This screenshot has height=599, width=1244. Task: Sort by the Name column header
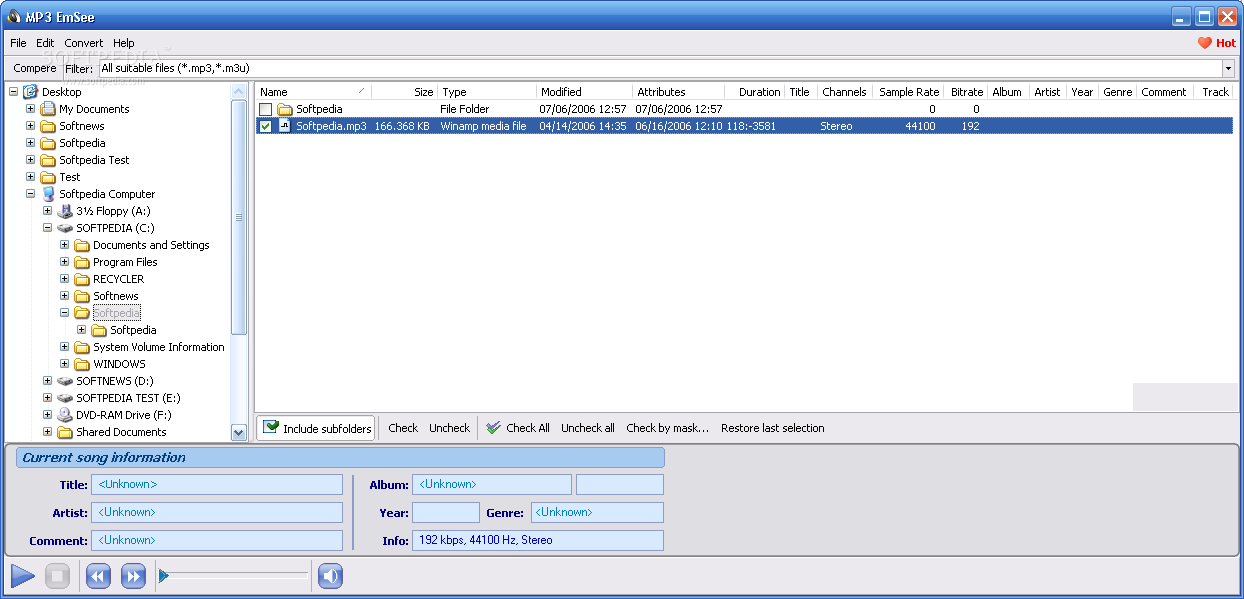pyautogui.click(x=313, y=91)
